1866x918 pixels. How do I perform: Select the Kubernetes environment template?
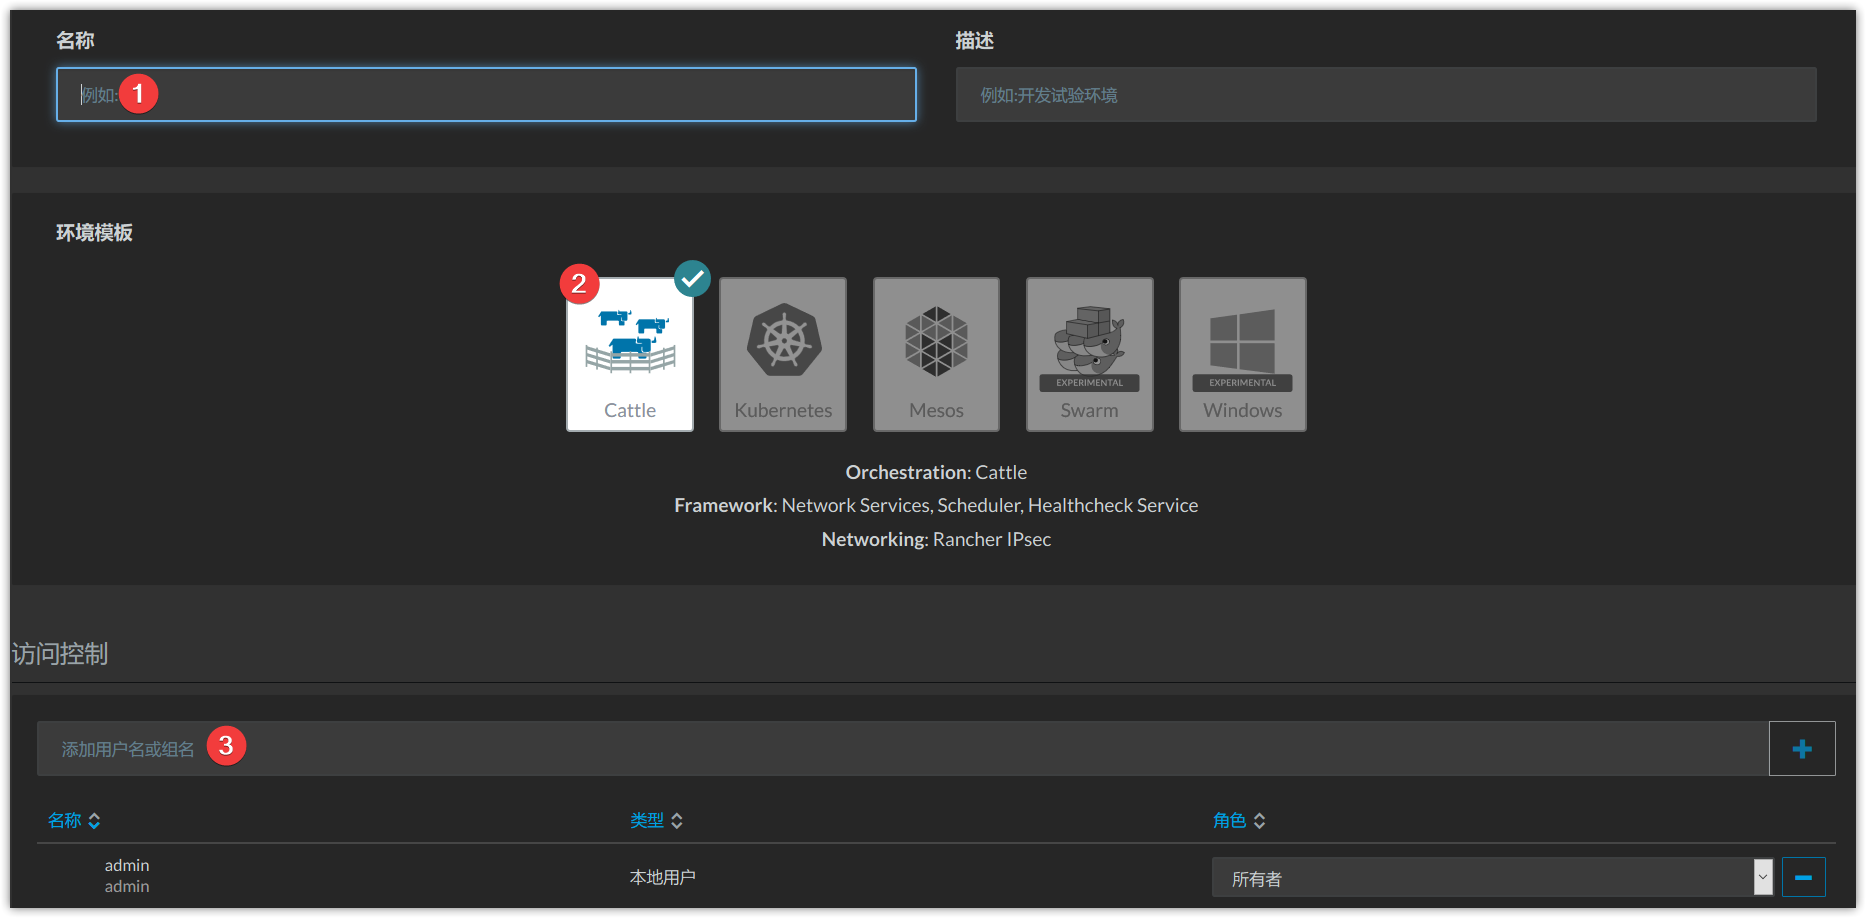click(783, 354)
